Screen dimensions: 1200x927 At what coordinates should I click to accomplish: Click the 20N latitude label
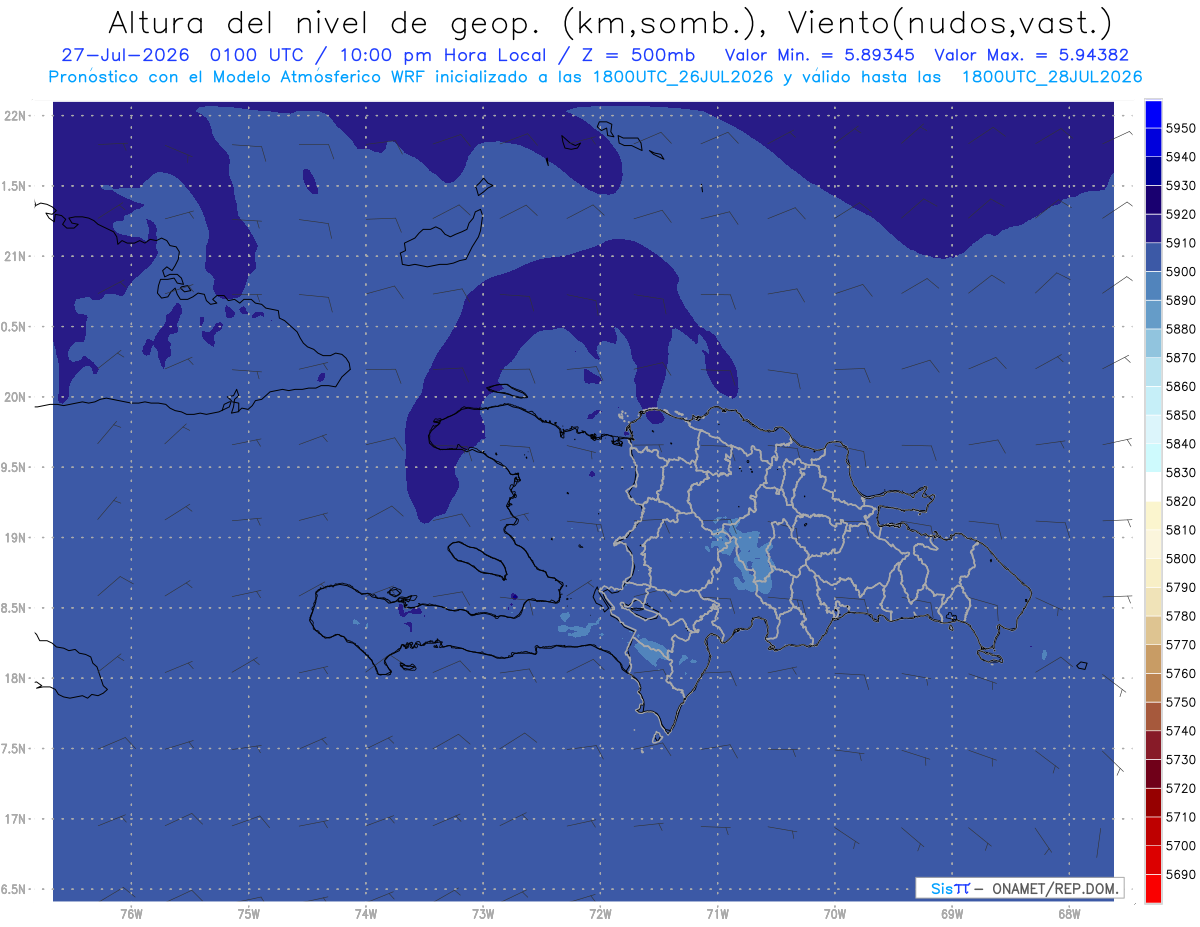point(16,397)
